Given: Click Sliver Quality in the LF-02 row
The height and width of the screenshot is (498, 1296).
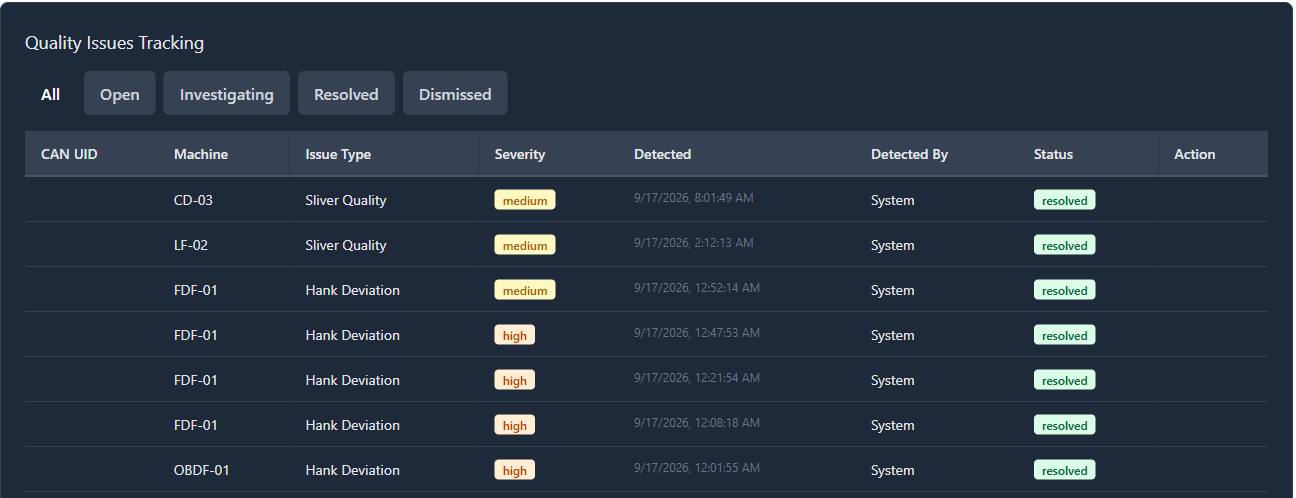Looking at the screenshot, I should point(346,245).
